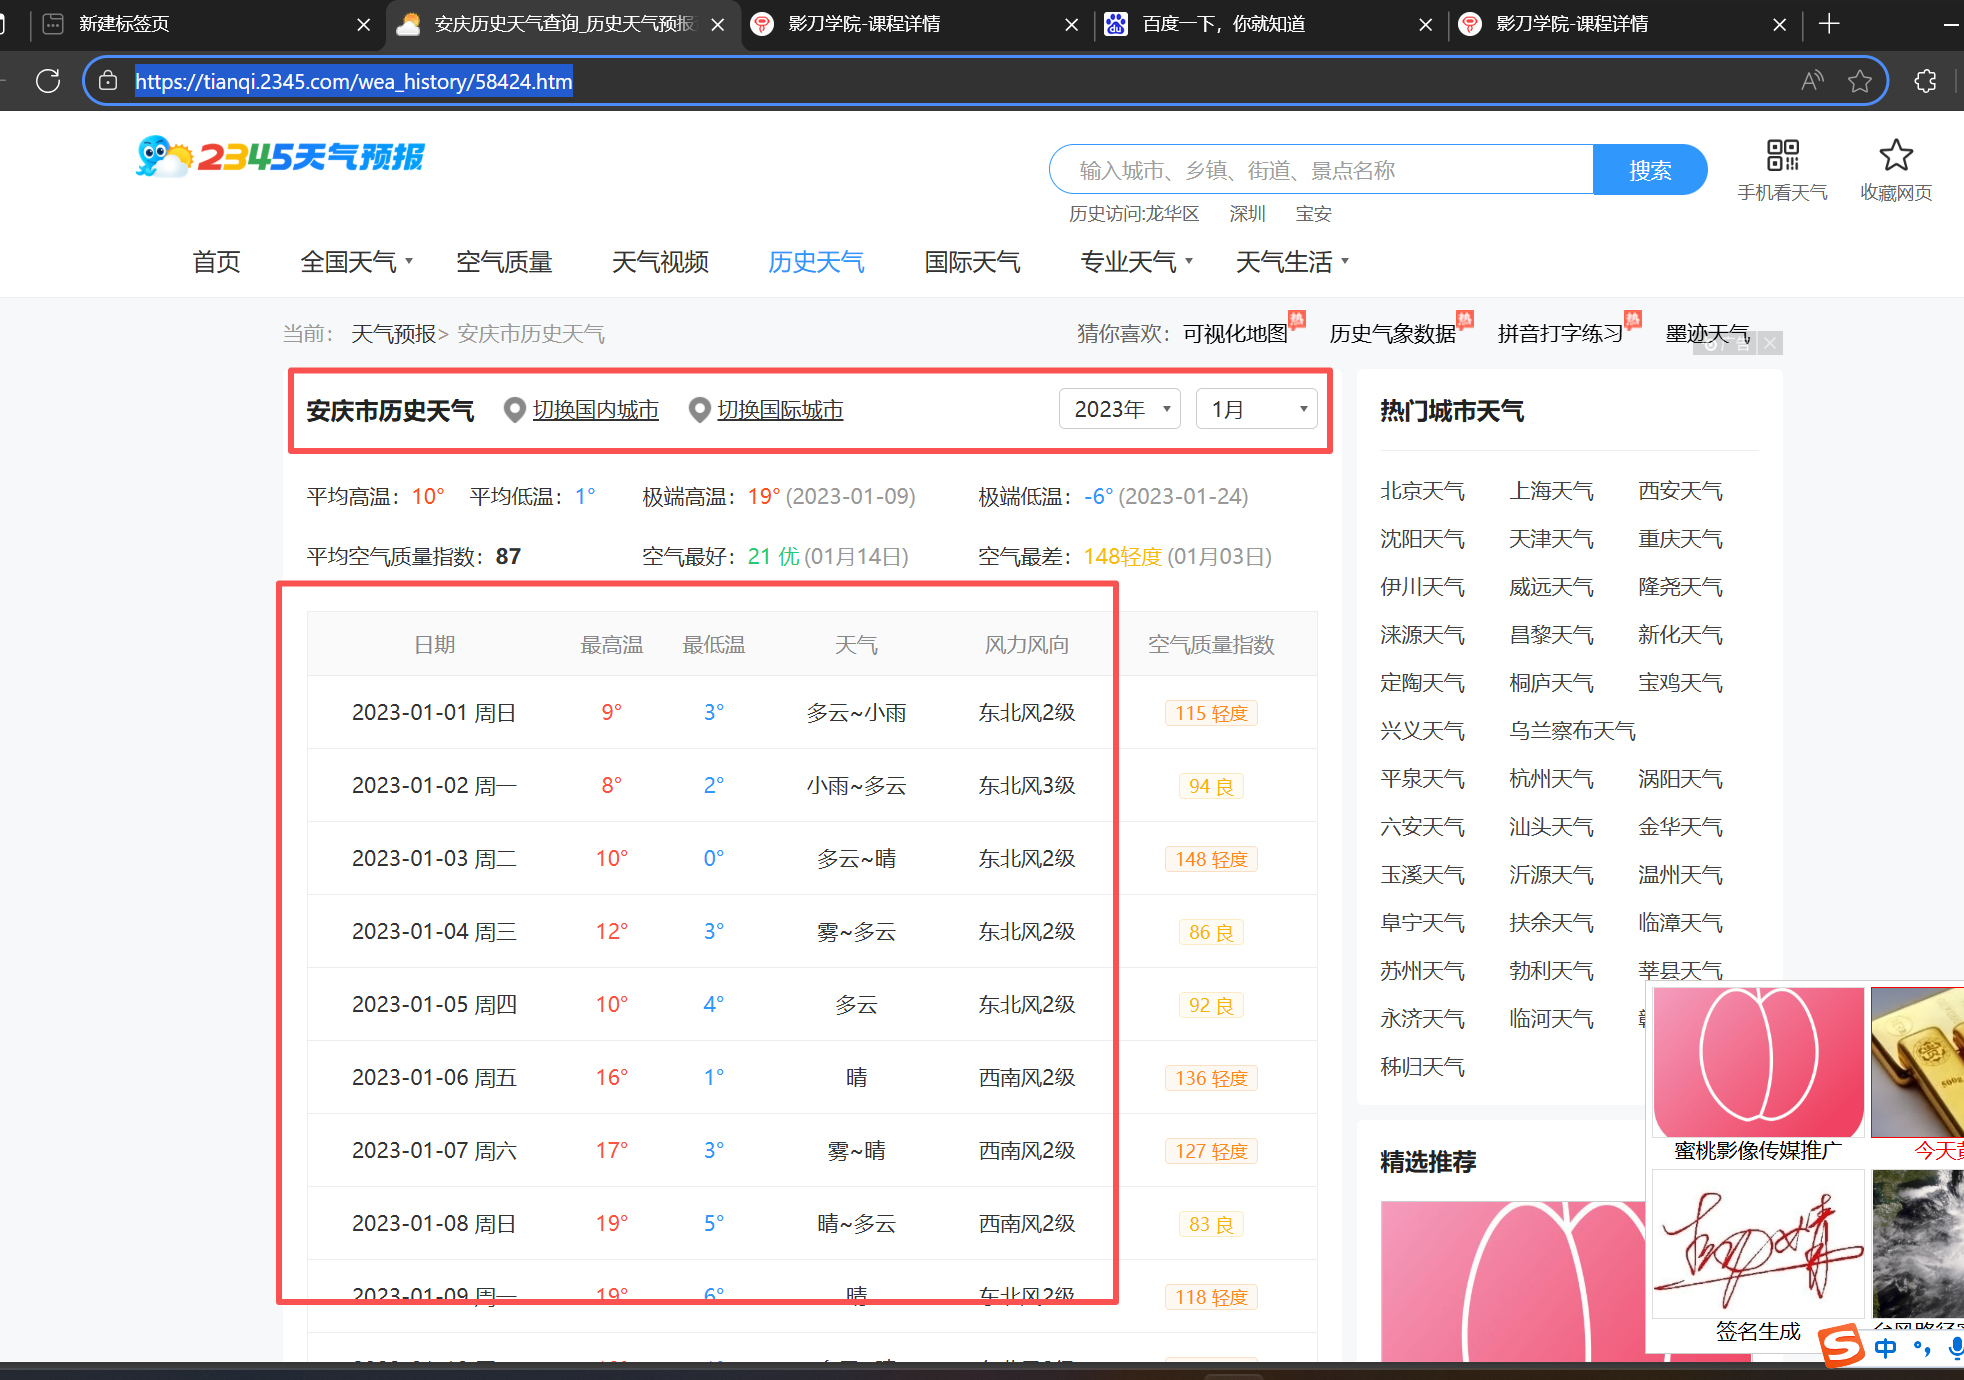1964x1380 pixels.
Task: Click the 2345天气预报 logo
Action: (281, 156)
